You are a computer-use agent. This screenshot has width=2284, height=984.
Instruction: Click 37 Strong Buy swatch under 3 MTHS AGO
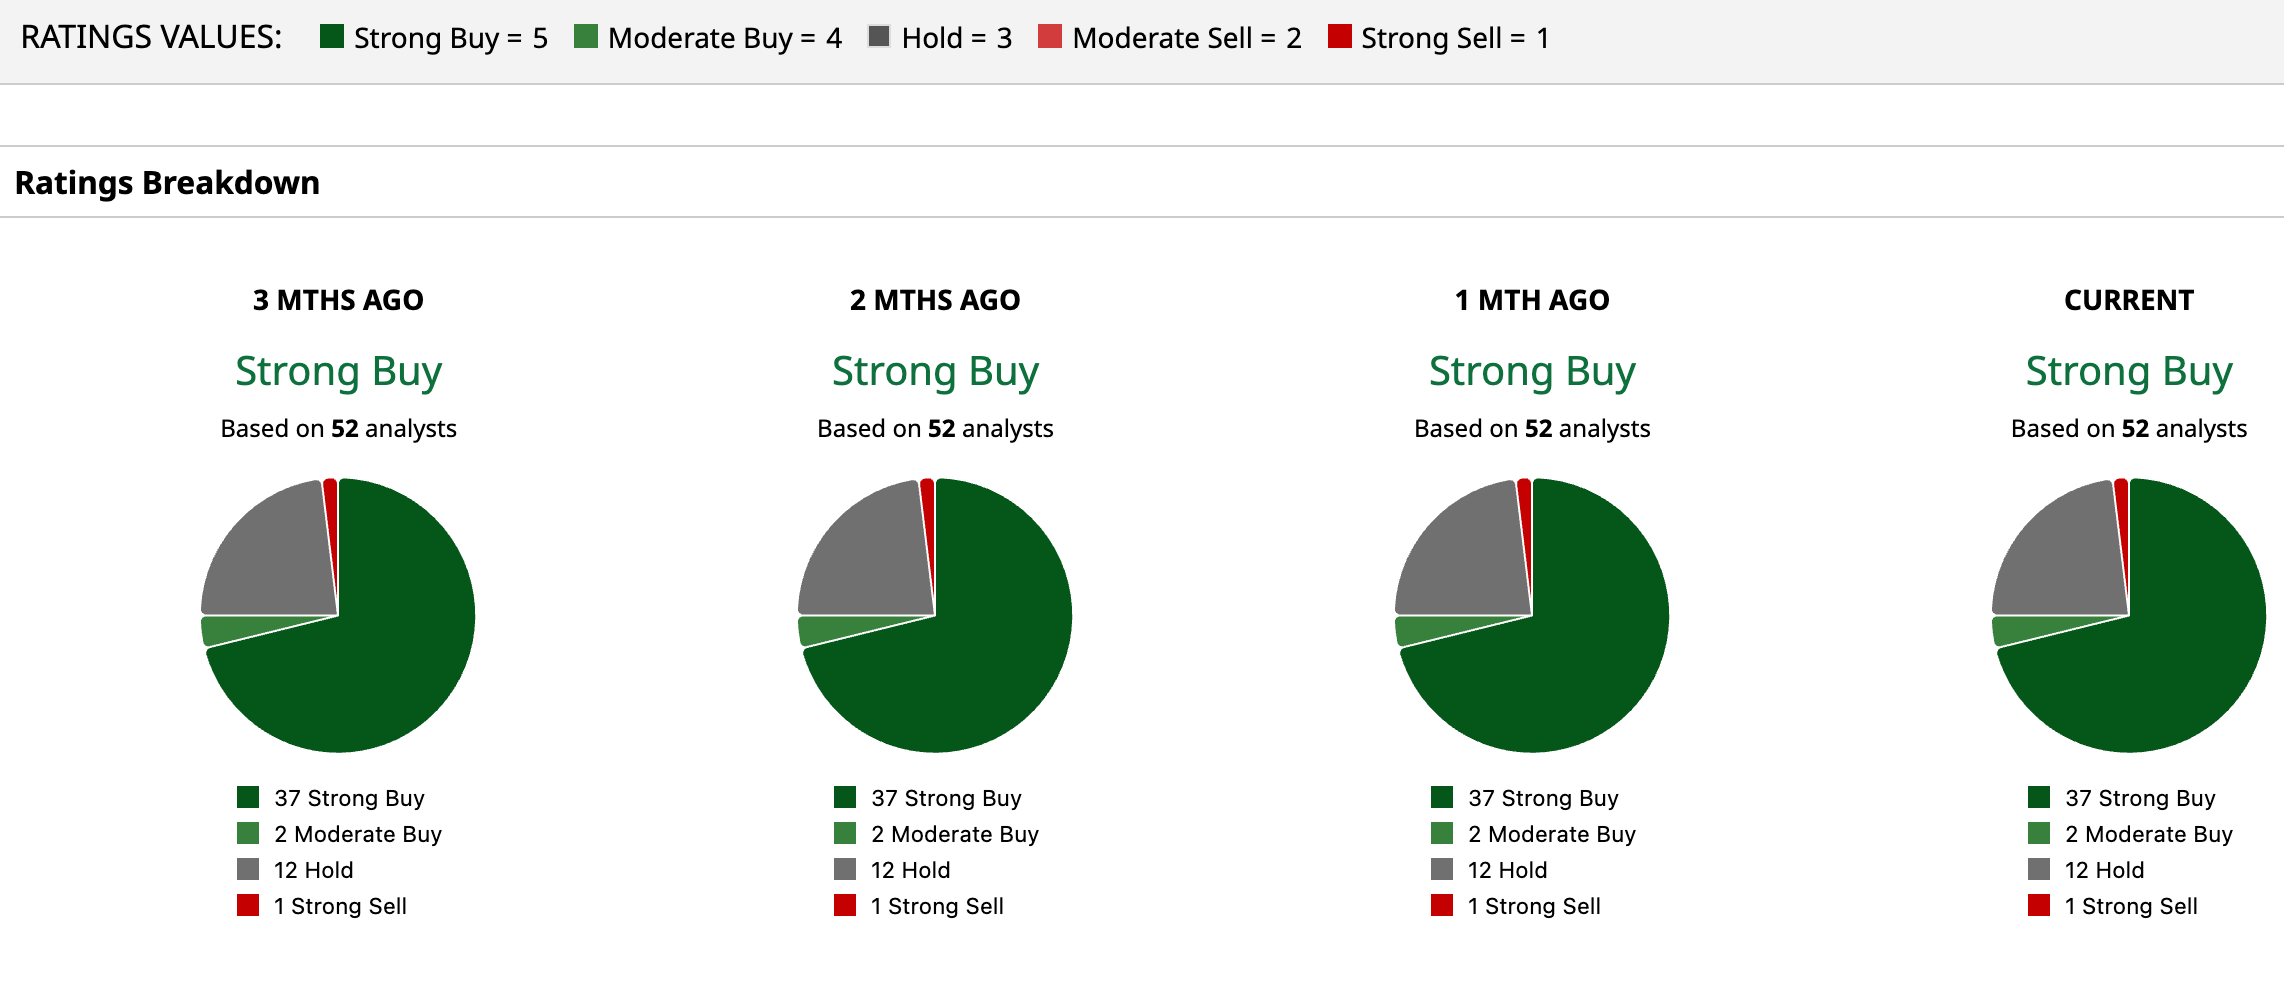[x=248, y=797]
